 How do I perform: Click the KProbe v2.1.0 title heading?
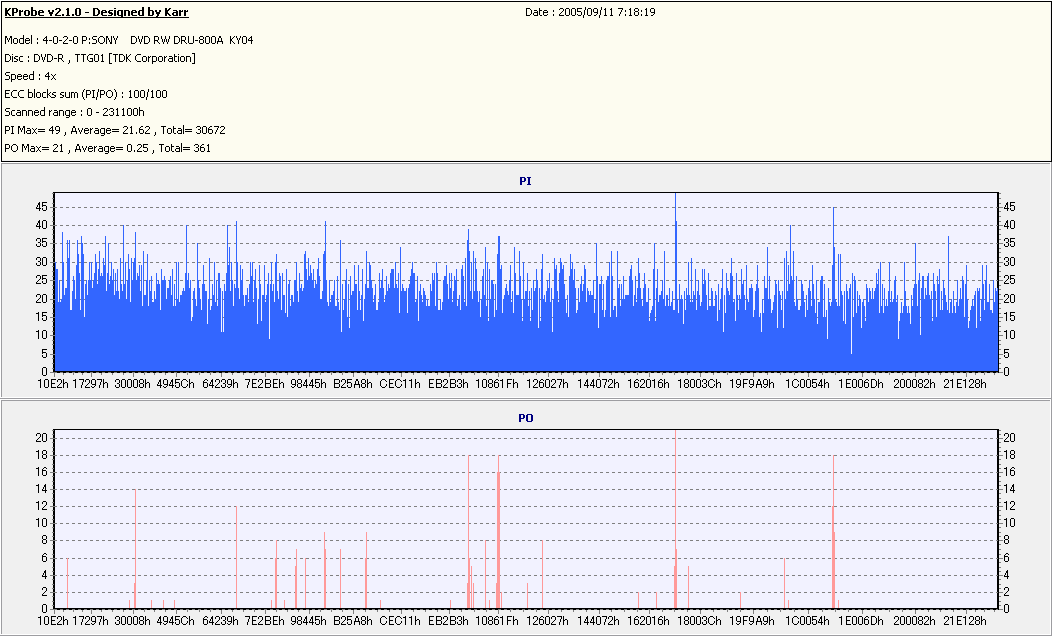(96, 12)
